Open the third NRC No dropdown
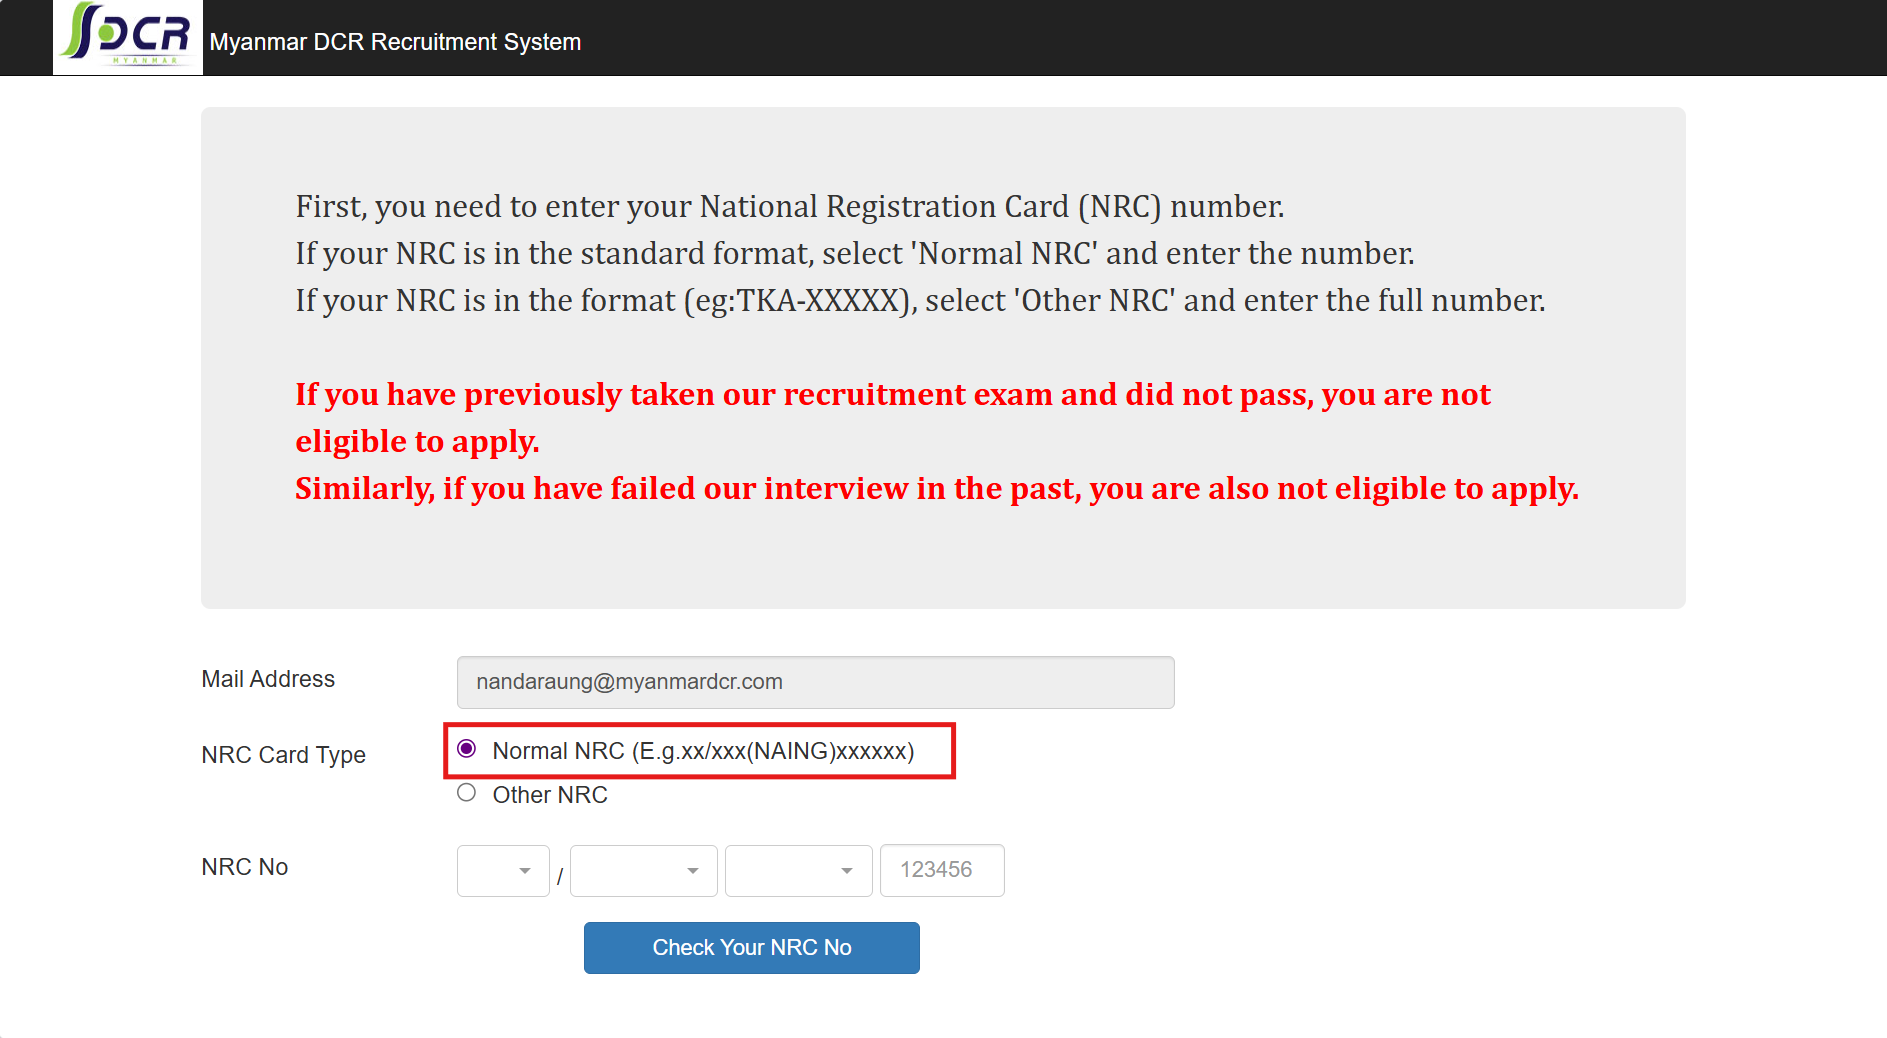This screenshot has width=1887, height=1038. pos(798,871)
